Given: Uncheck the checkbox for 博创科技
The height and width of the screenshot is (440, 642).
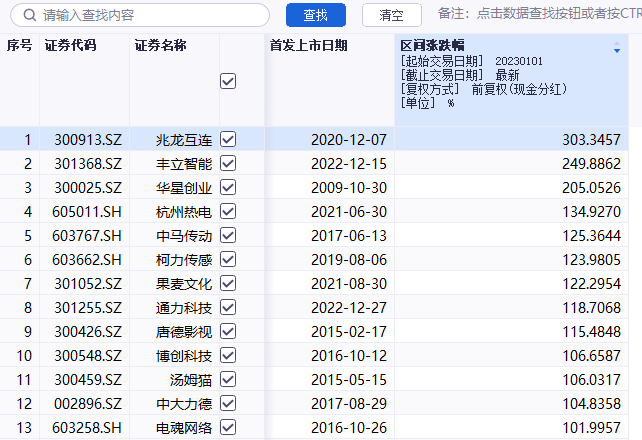Looking at the screenshot, I should pos(228,355).
